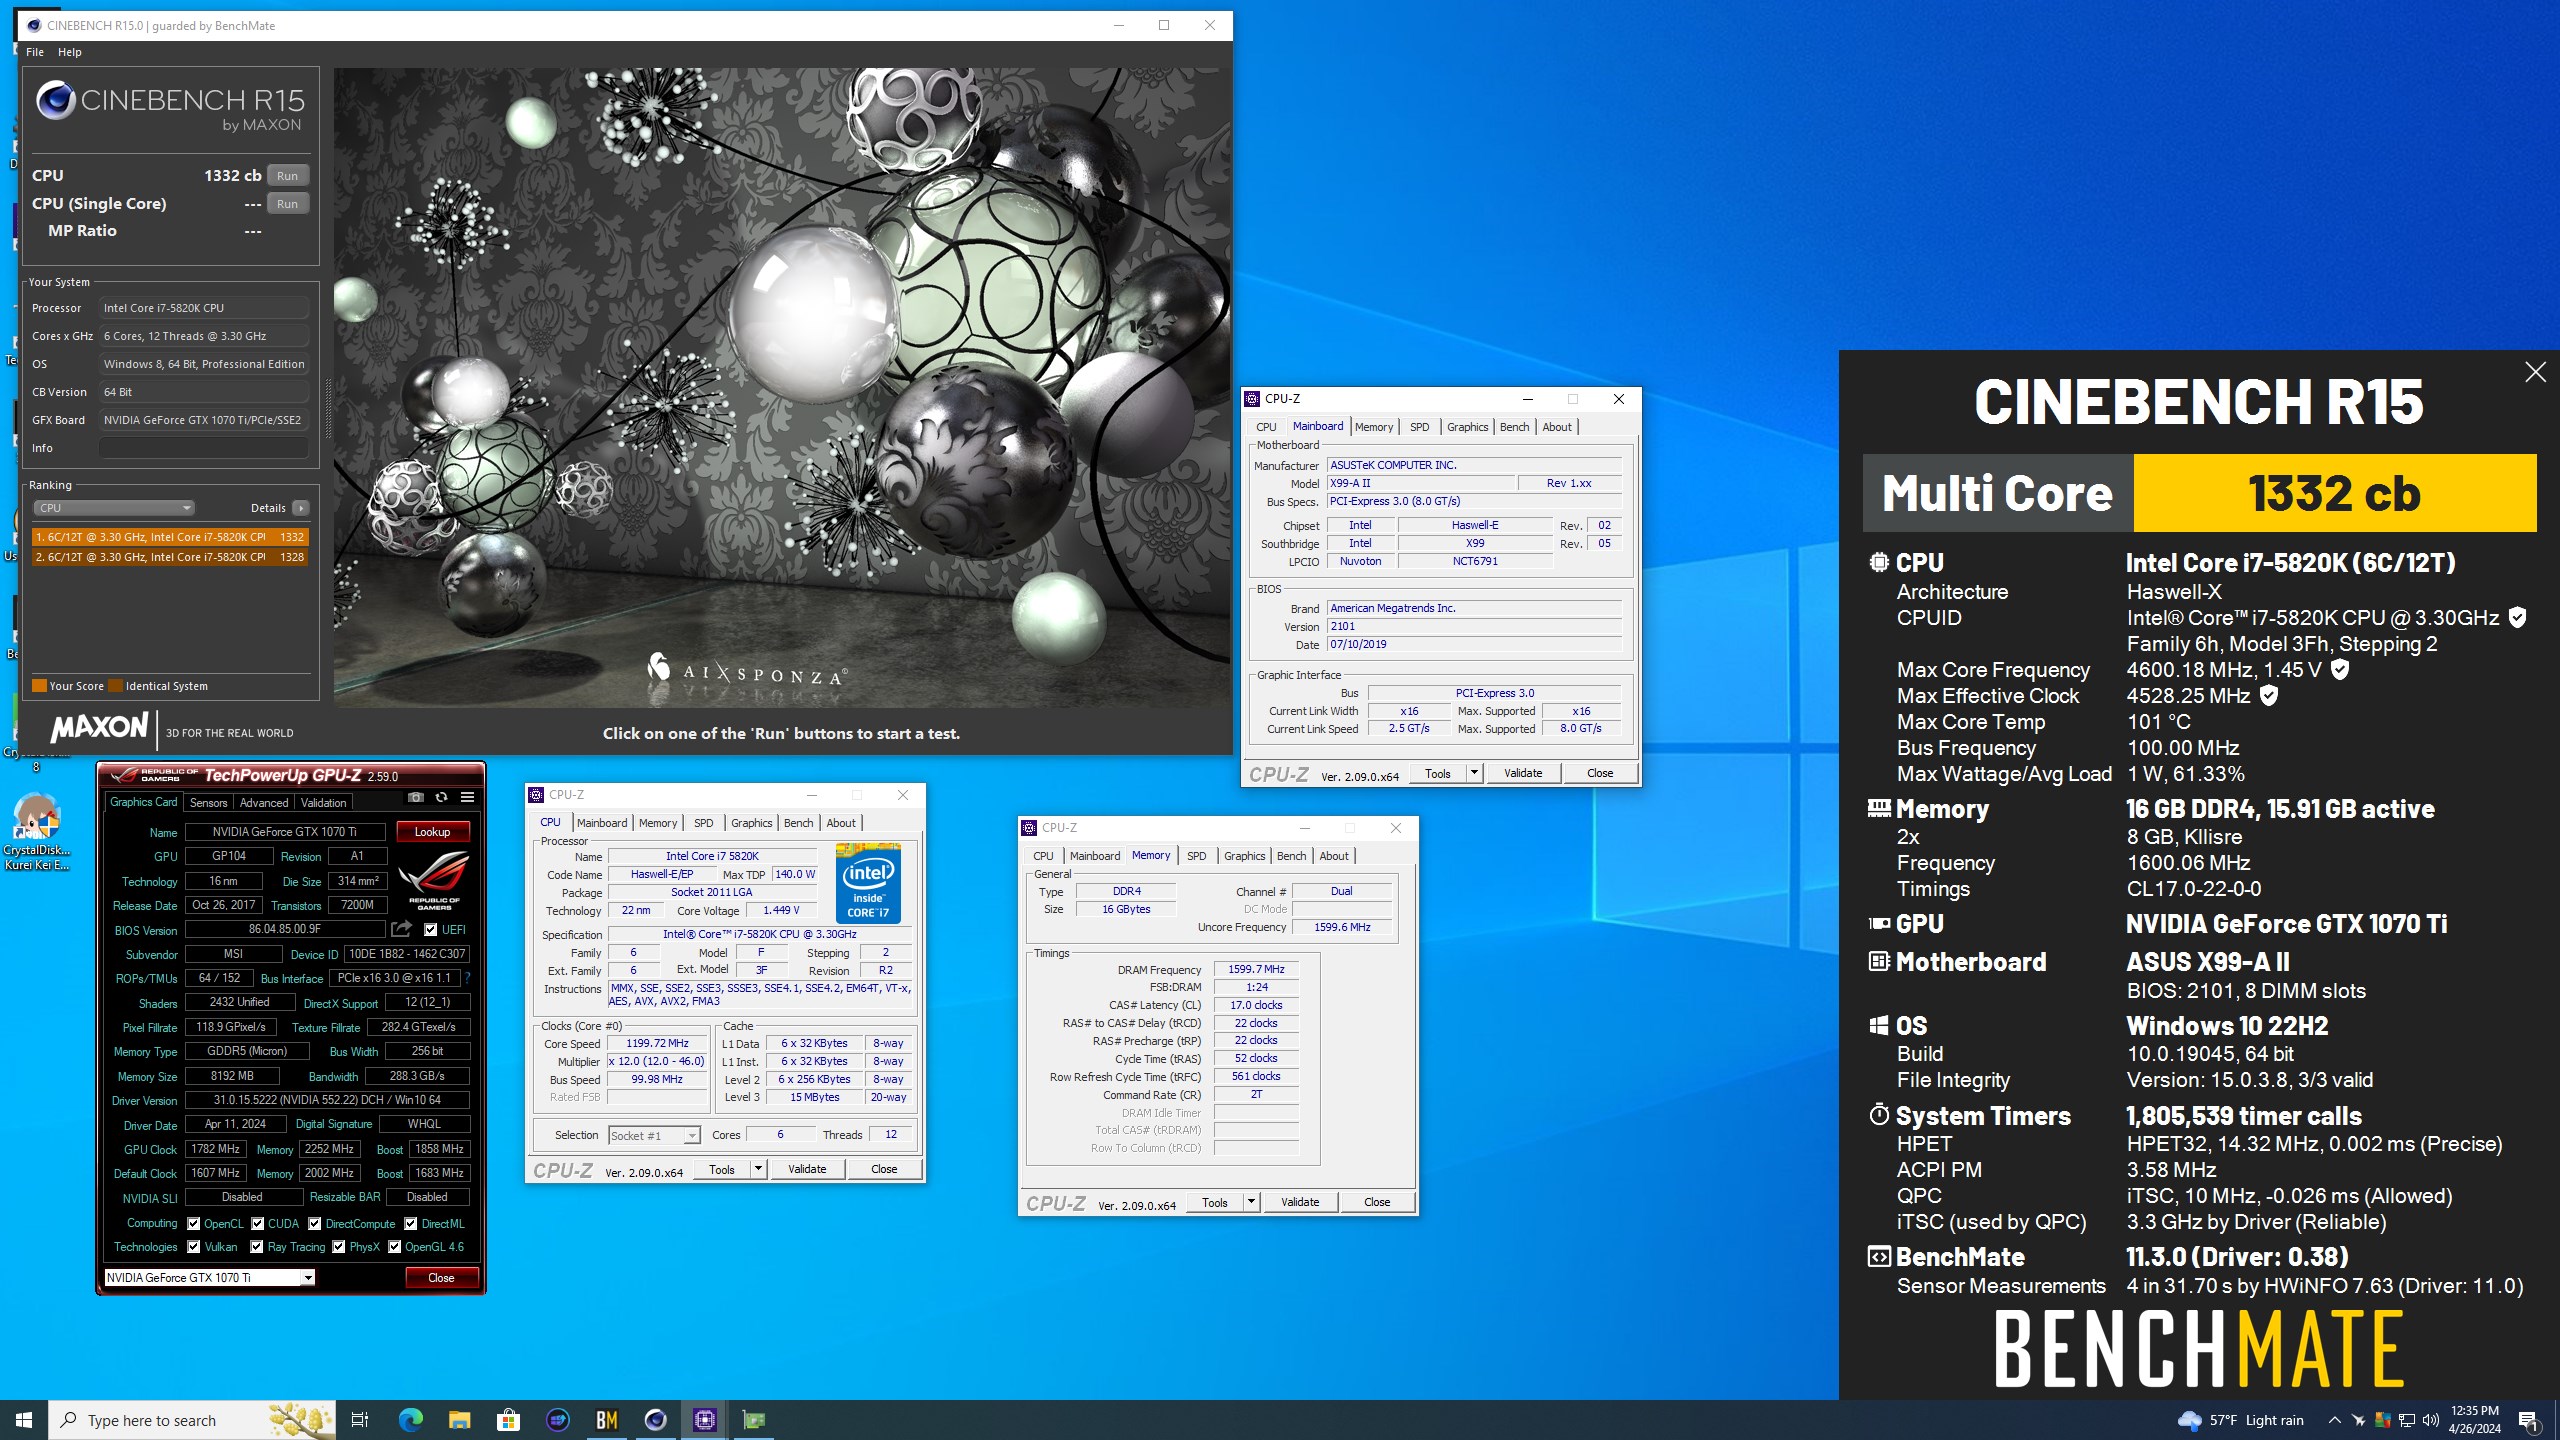Close the BenchMate result panel
The image size is (2560, 1440).
coord(2535,372)
